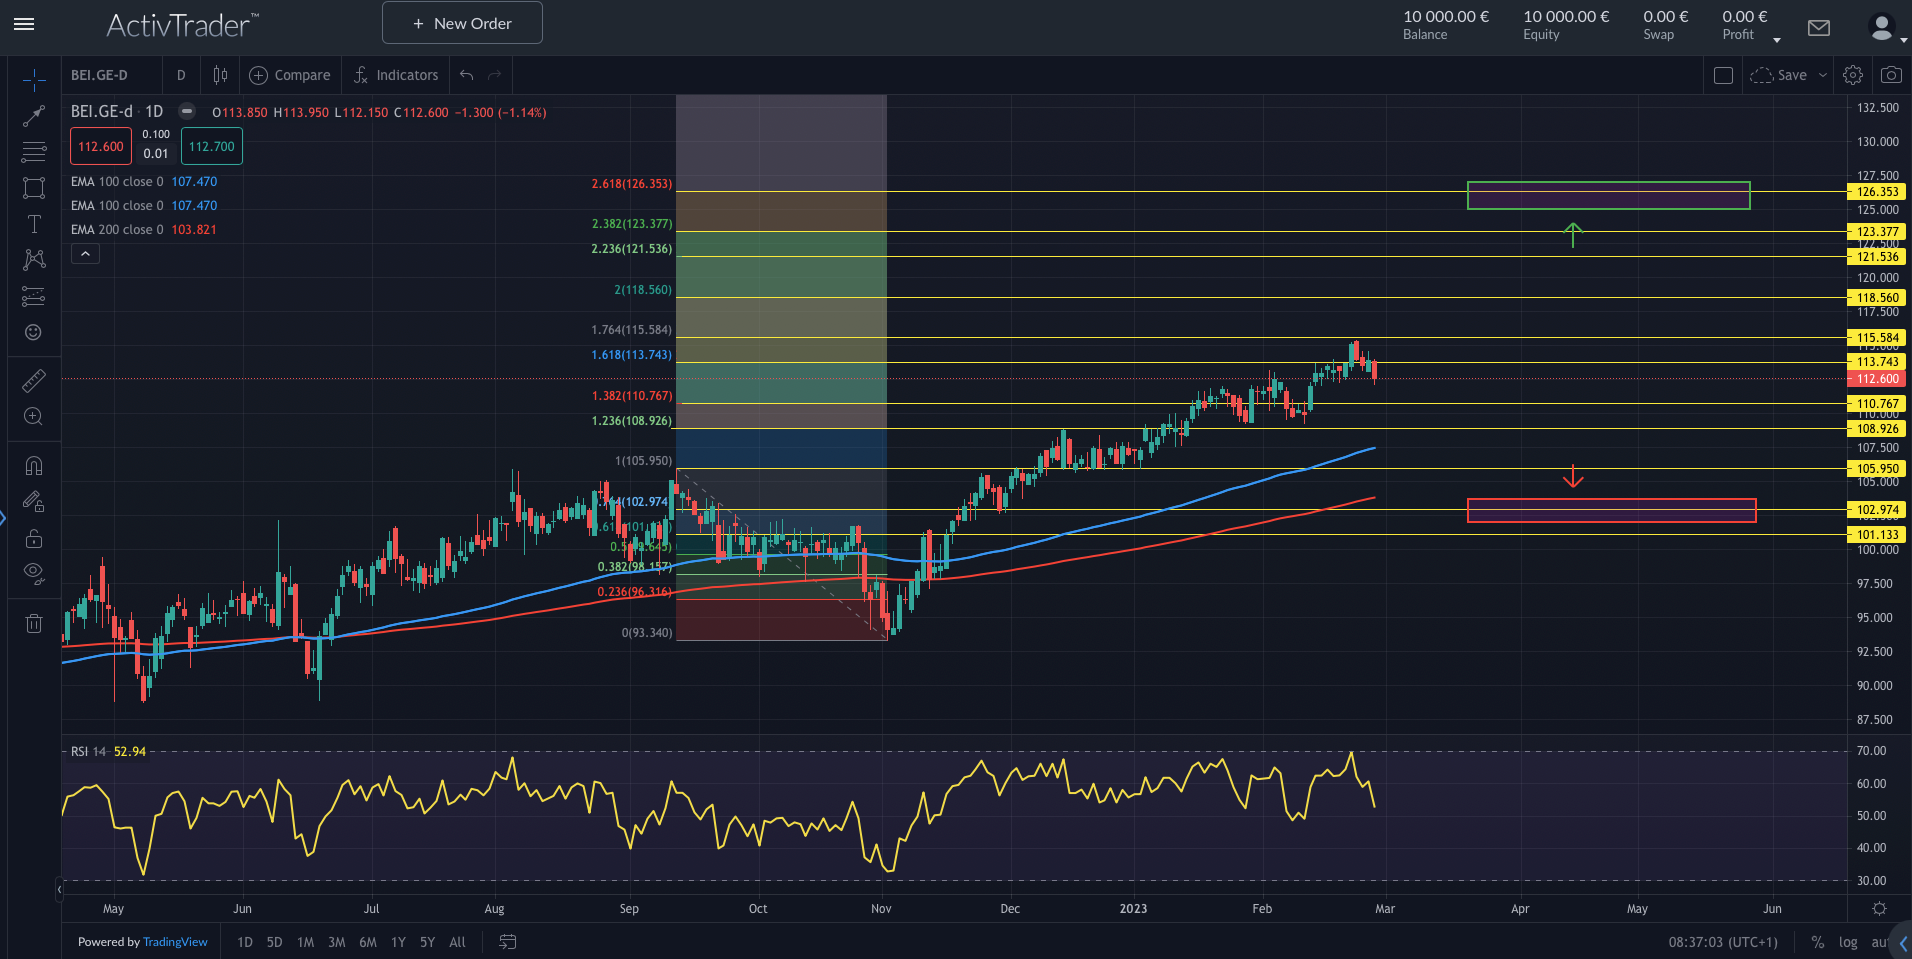The width and height of the screenshot is (1912, 959).
Task: Activate the ruler measure tool
Action: point(33,381)
